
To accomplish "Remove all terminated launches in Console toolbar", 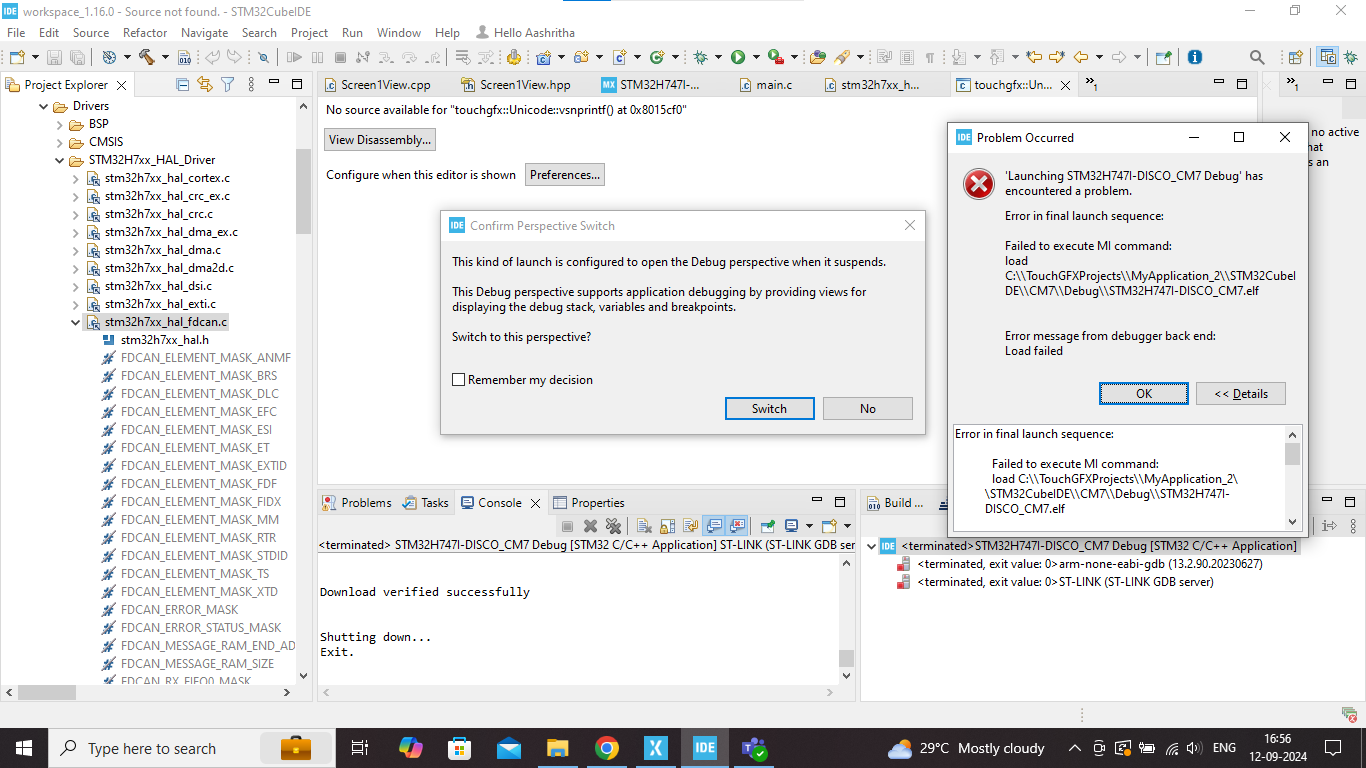I will click(613, 525).
